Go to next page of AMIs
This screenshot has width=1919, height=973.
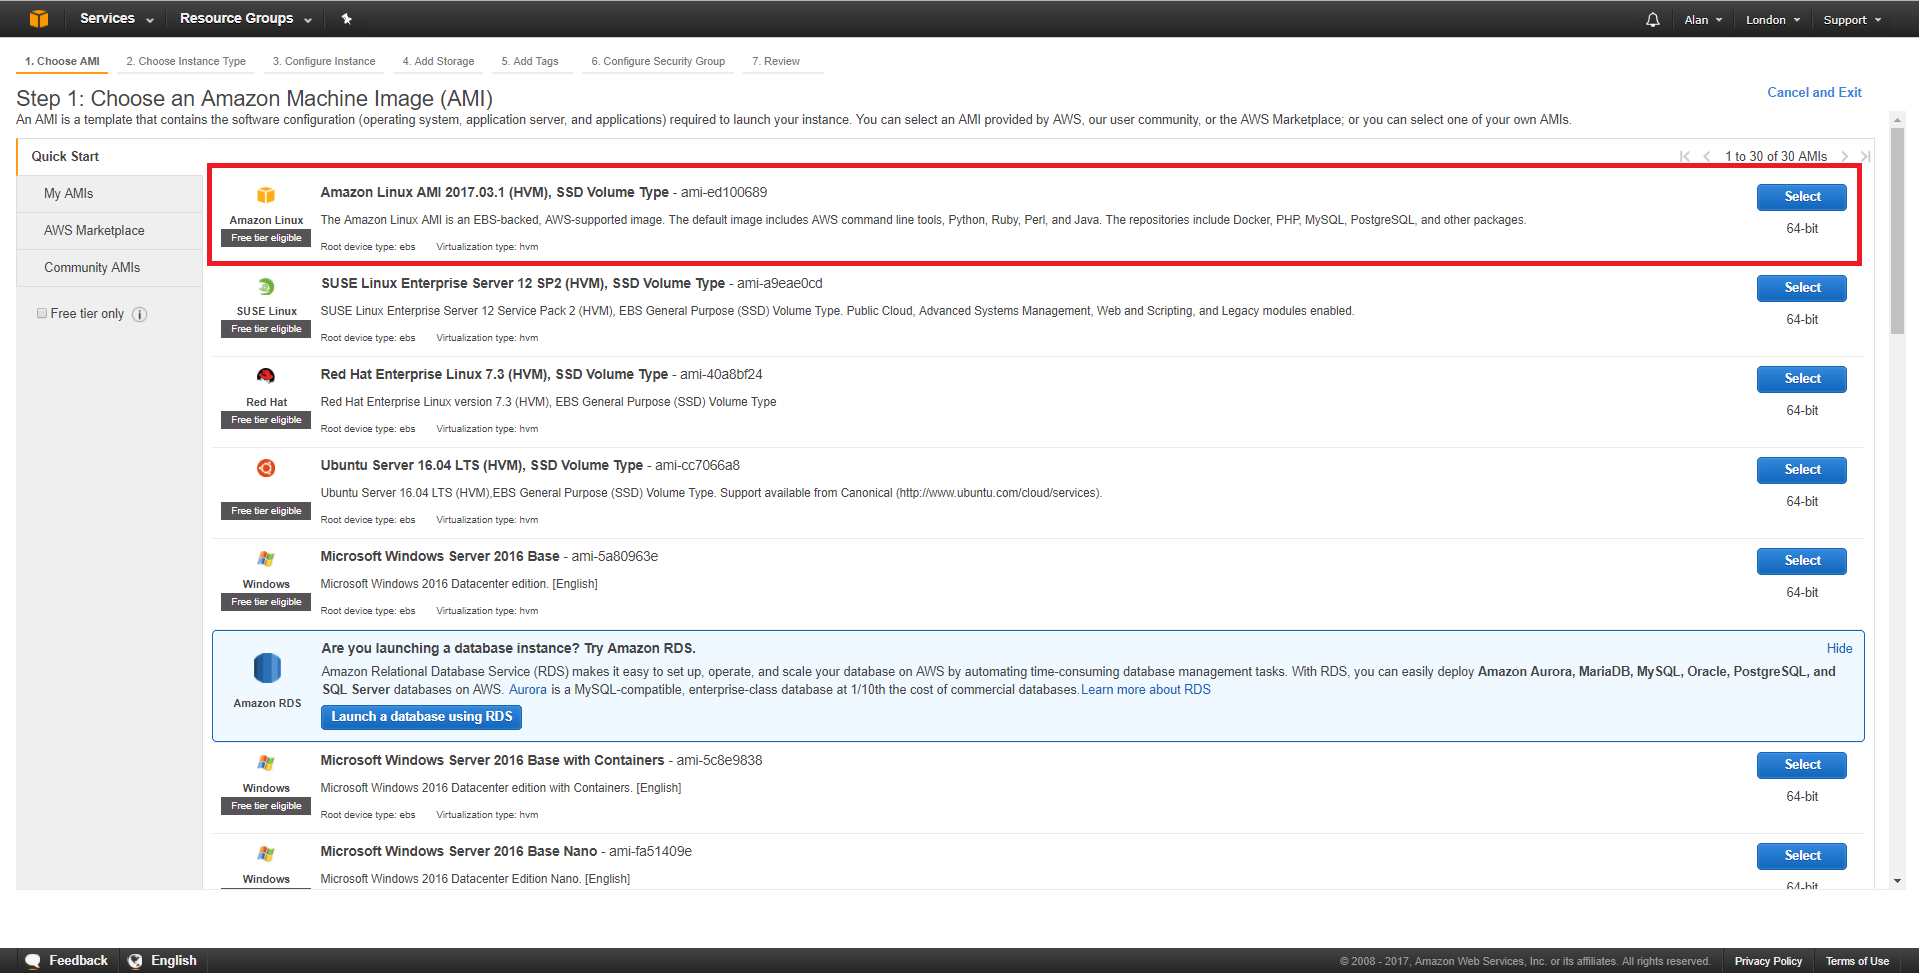[1844, 156]
